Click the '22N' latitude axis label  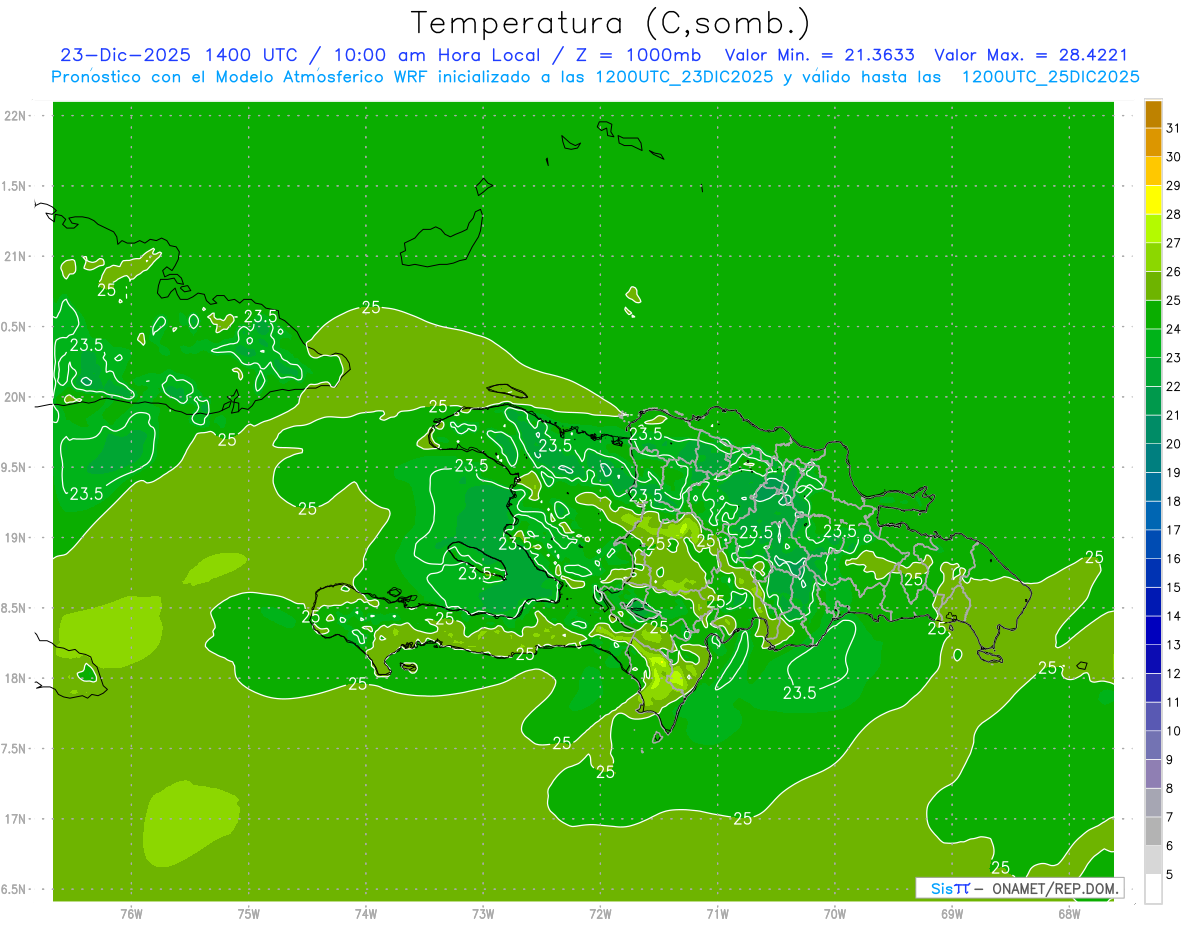coord(15,116)
